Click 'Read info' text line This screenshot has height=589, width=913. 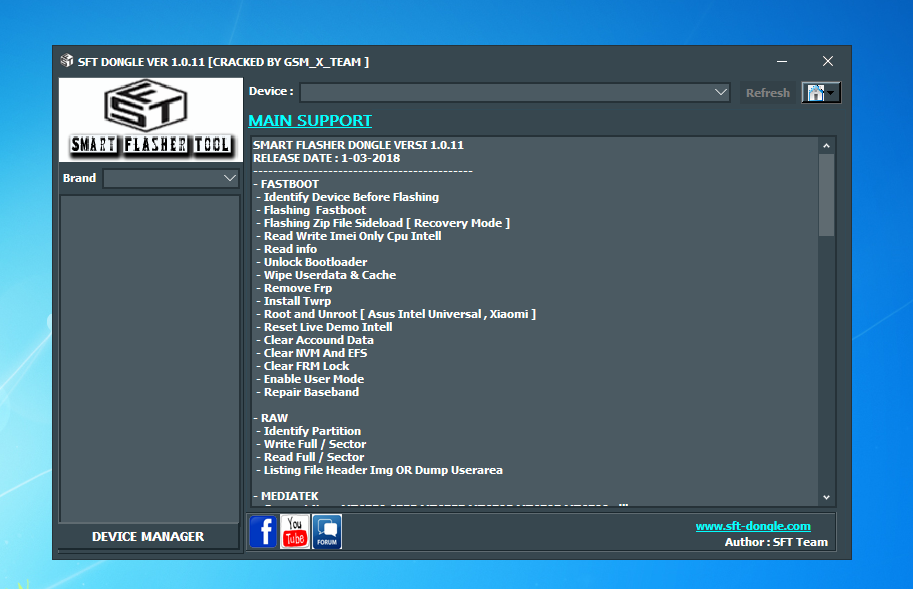click(x=285, y=249)
